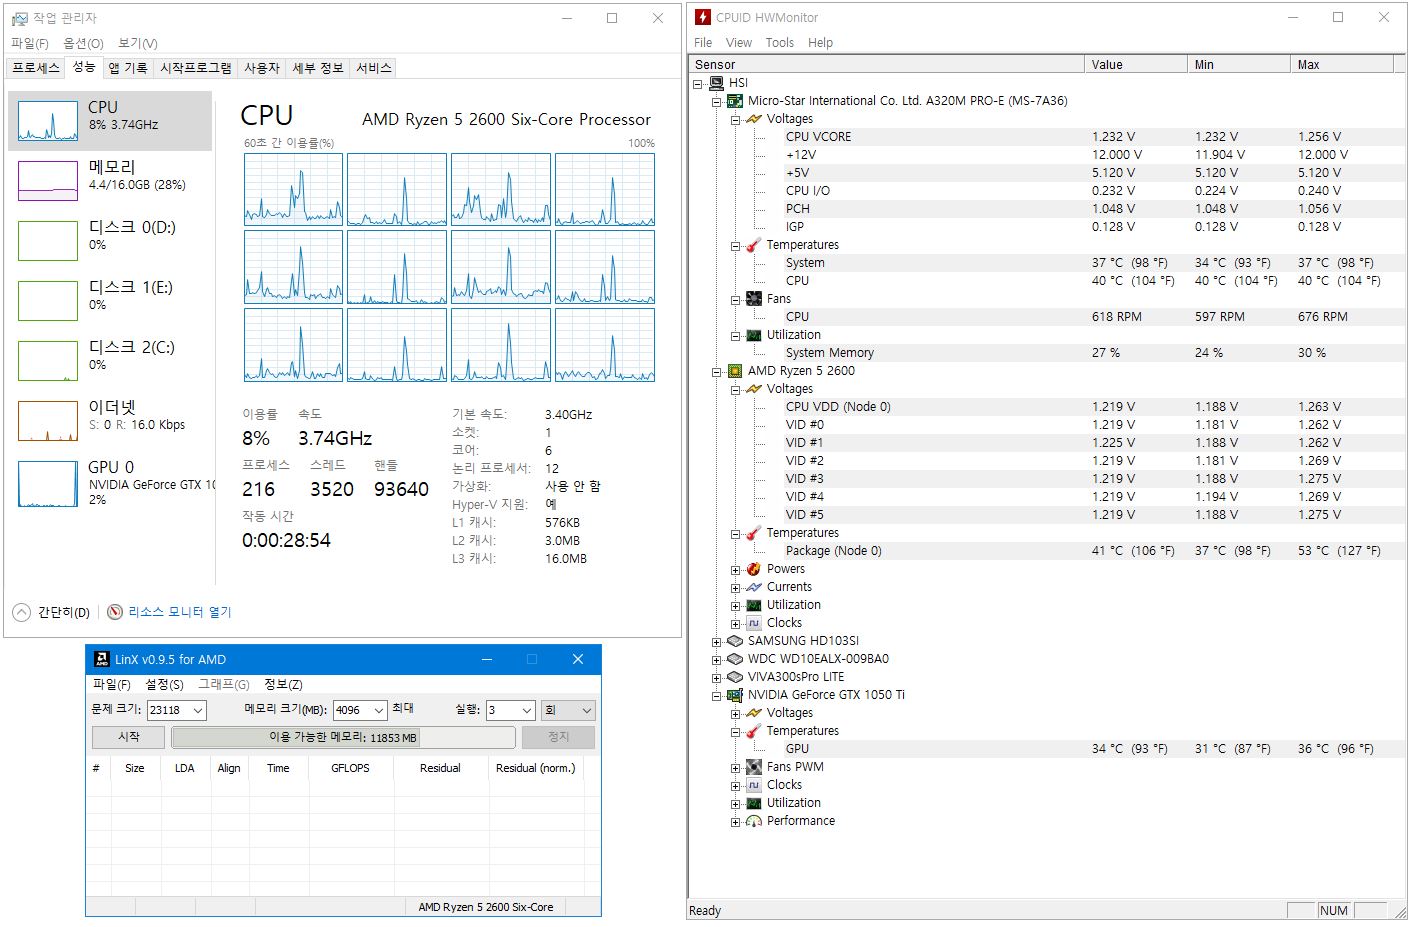
Task: Collapse Task Manager with 간단히 chevron
Action: (21, 612)
